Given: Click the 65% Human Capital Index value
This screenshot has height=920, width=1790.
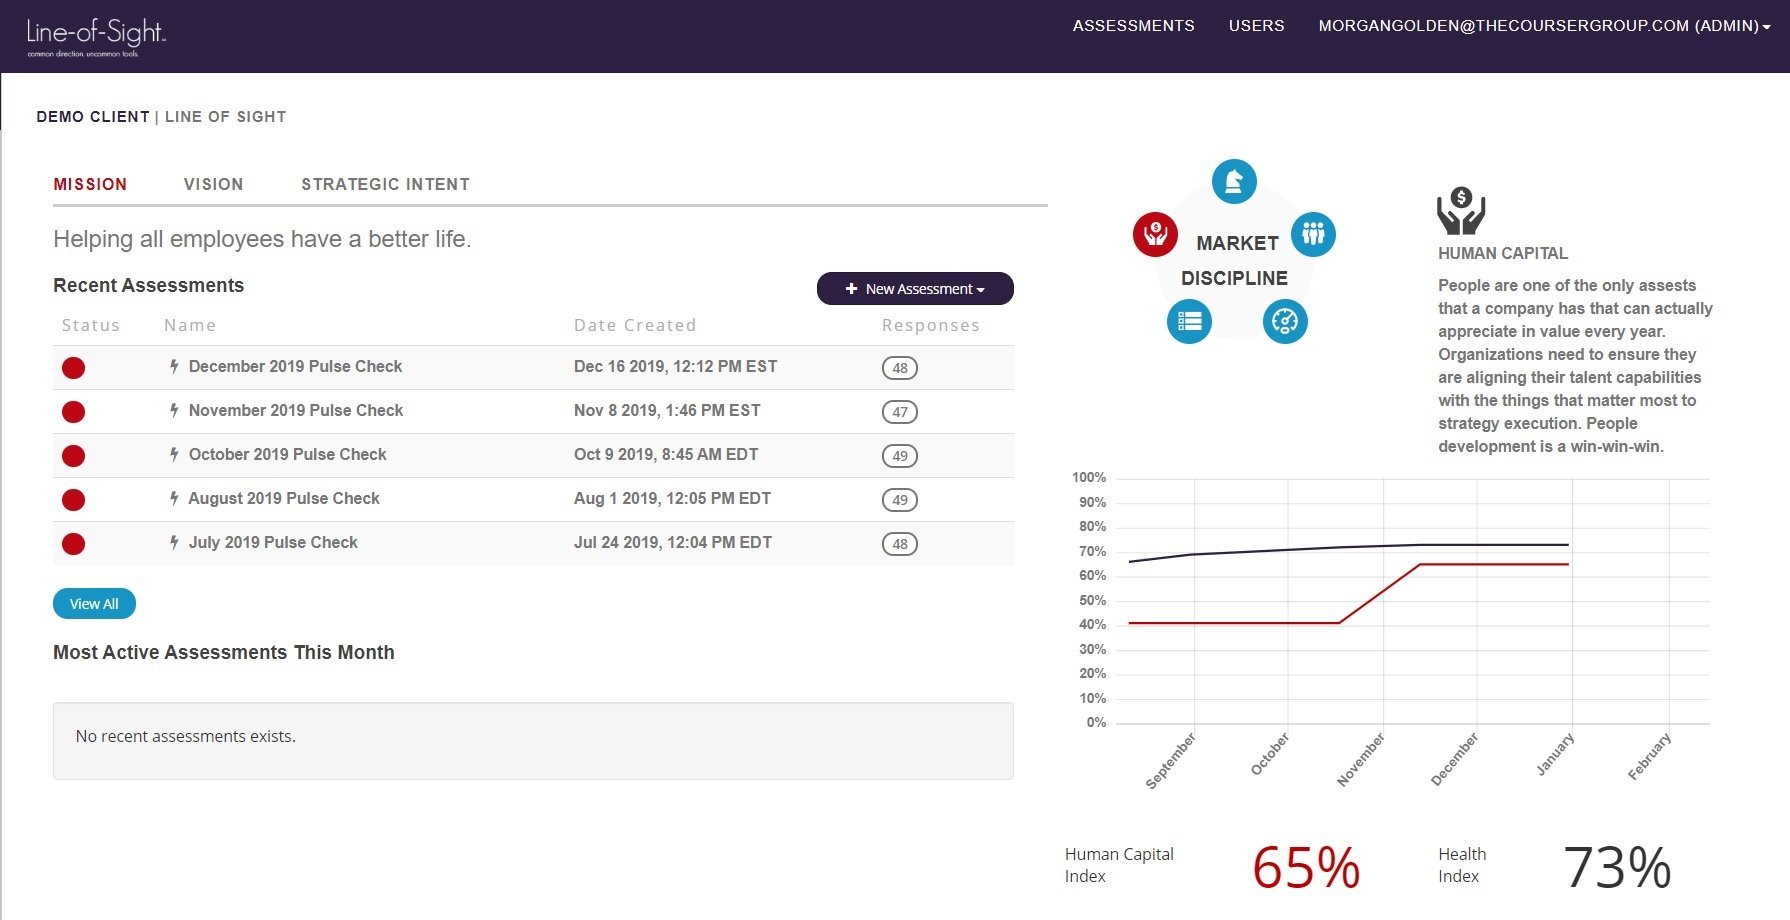Looking at the screenshot, I should pos(1306,867).
